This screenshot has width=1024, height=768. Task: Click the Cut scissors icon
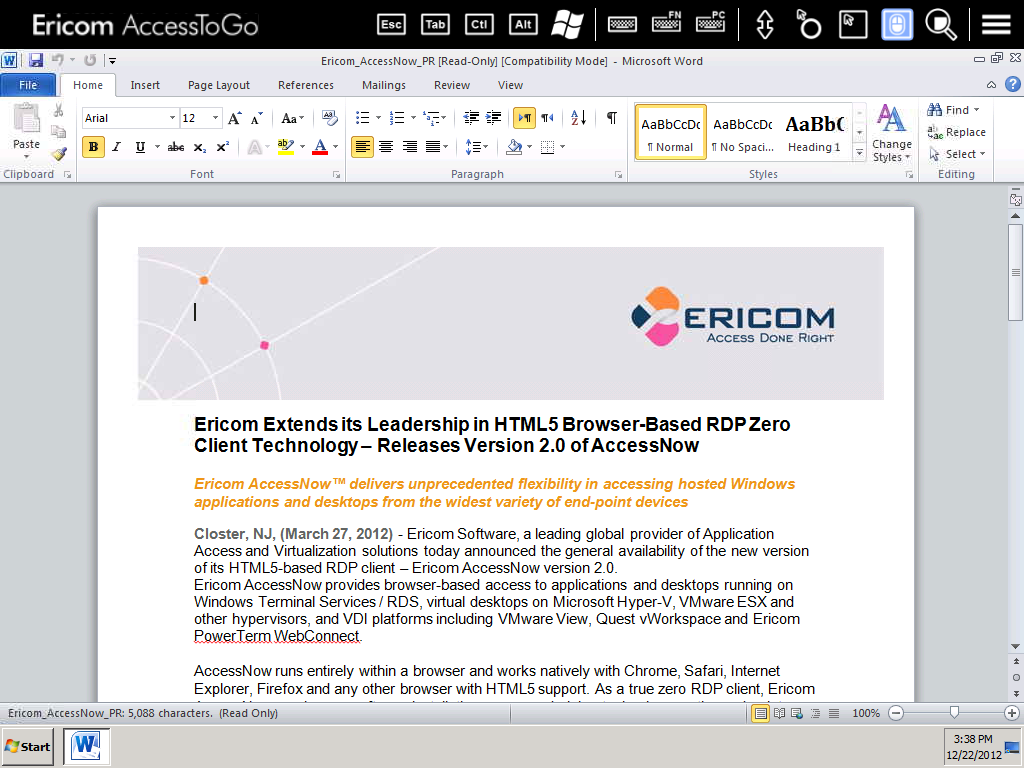[x=59, y=110]
